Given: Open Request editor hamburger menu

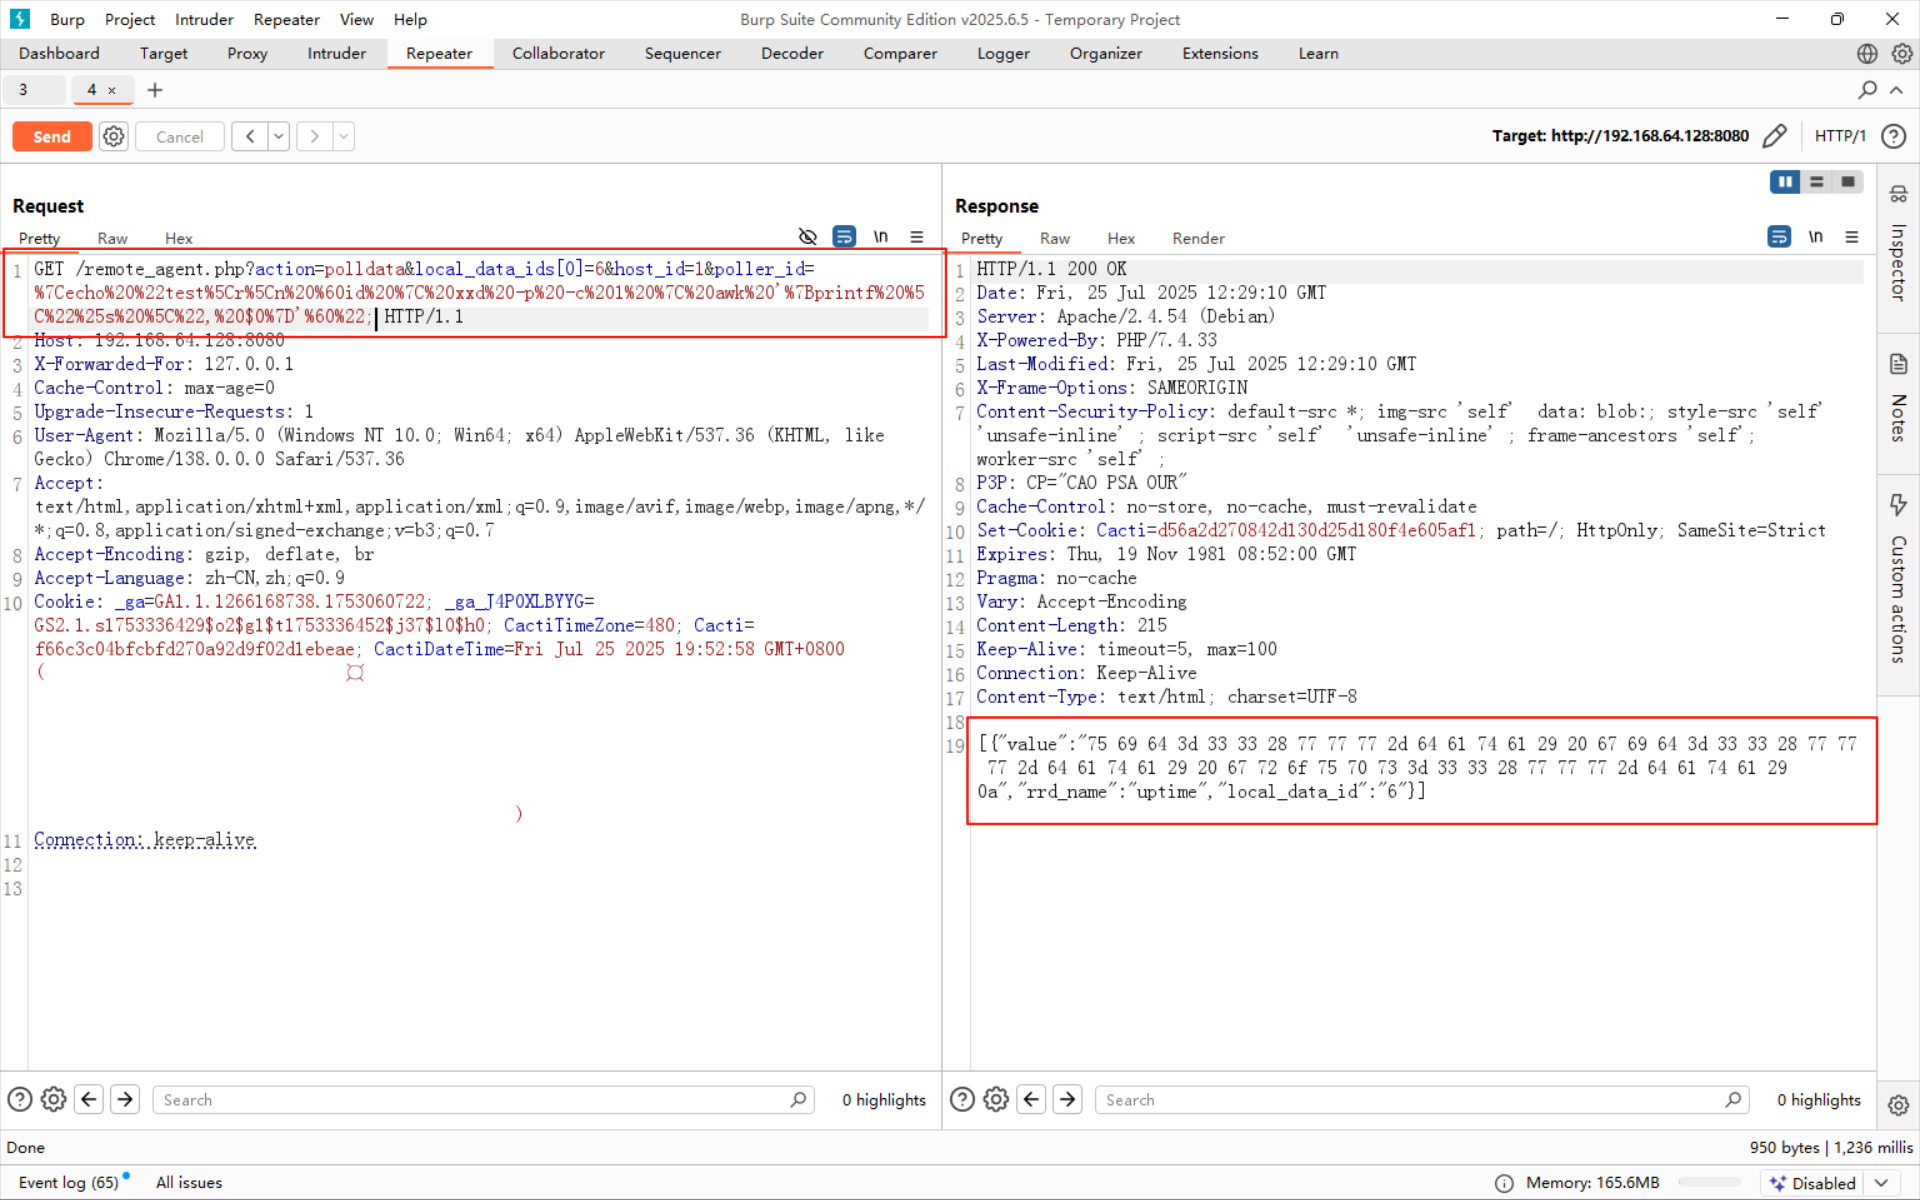Looking at the screenshot, I should pyautogui.click(x=917, y=237).
